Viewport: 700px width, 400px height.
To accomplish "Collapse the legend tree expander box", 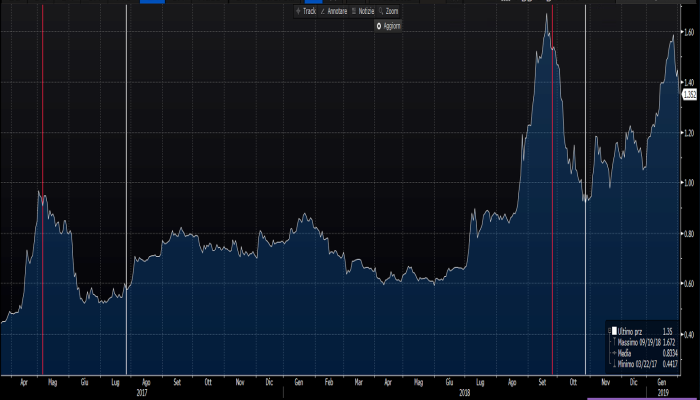I will [607, 330].
